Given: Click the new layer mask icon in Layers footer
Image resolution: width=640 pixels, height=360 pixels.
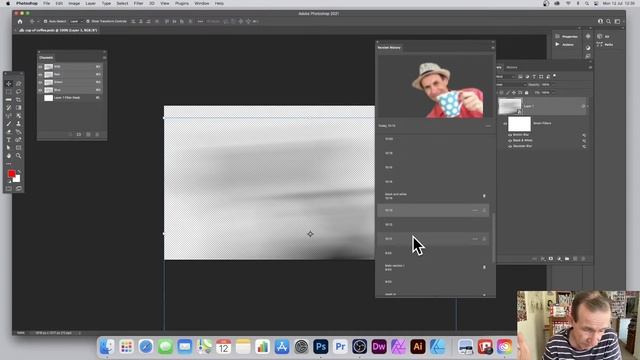Looking at the screenshot, I should 551,258.
